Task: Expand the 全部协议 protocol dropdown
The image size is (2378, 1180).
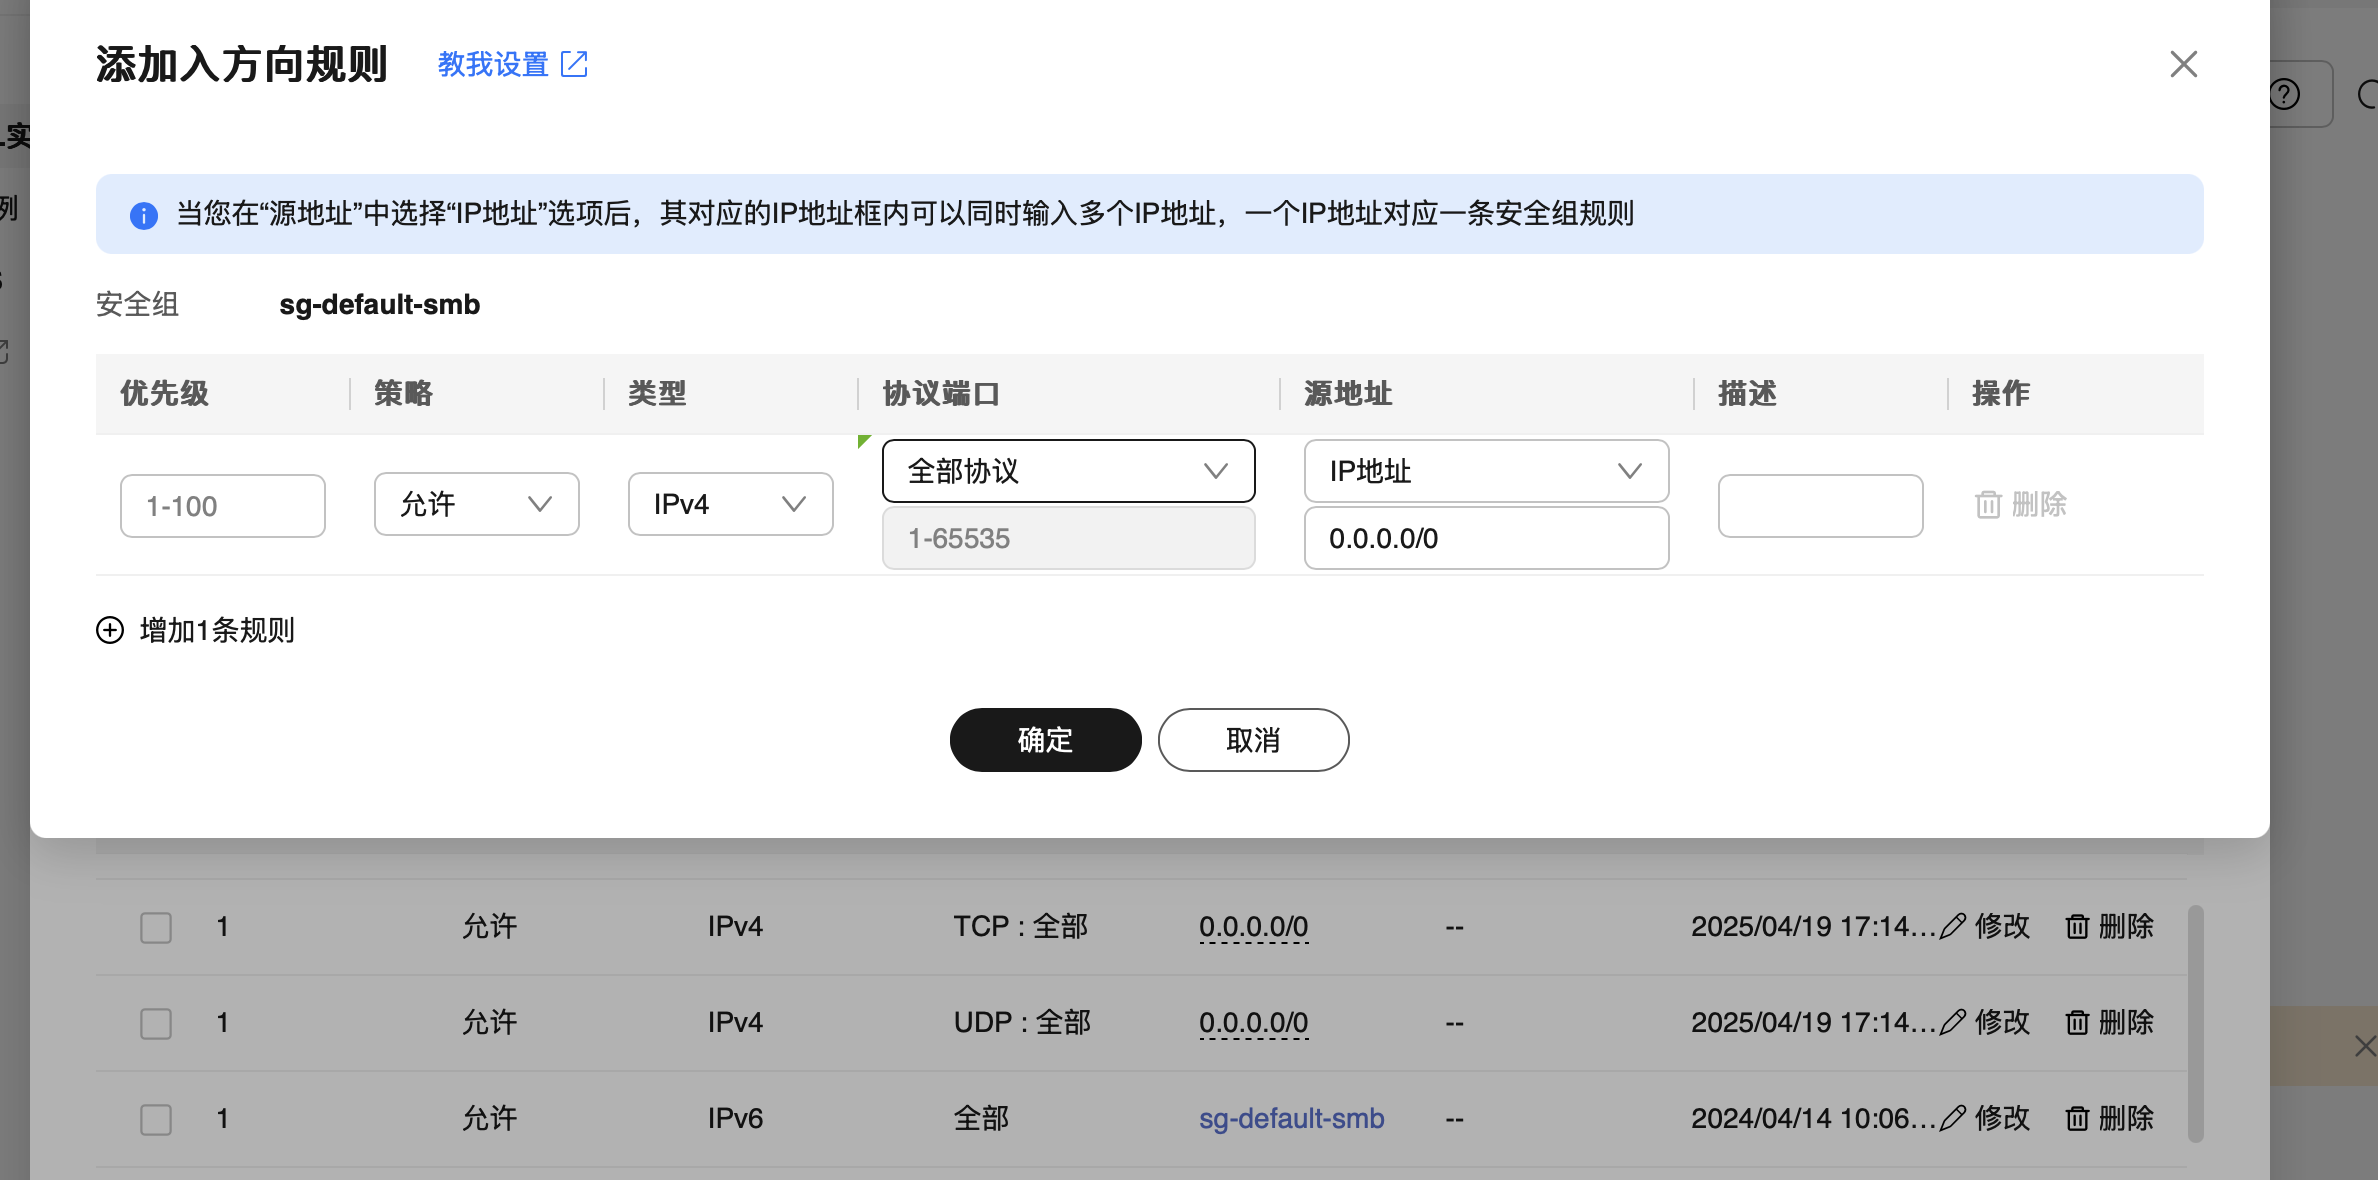Action: [1068, 471]
